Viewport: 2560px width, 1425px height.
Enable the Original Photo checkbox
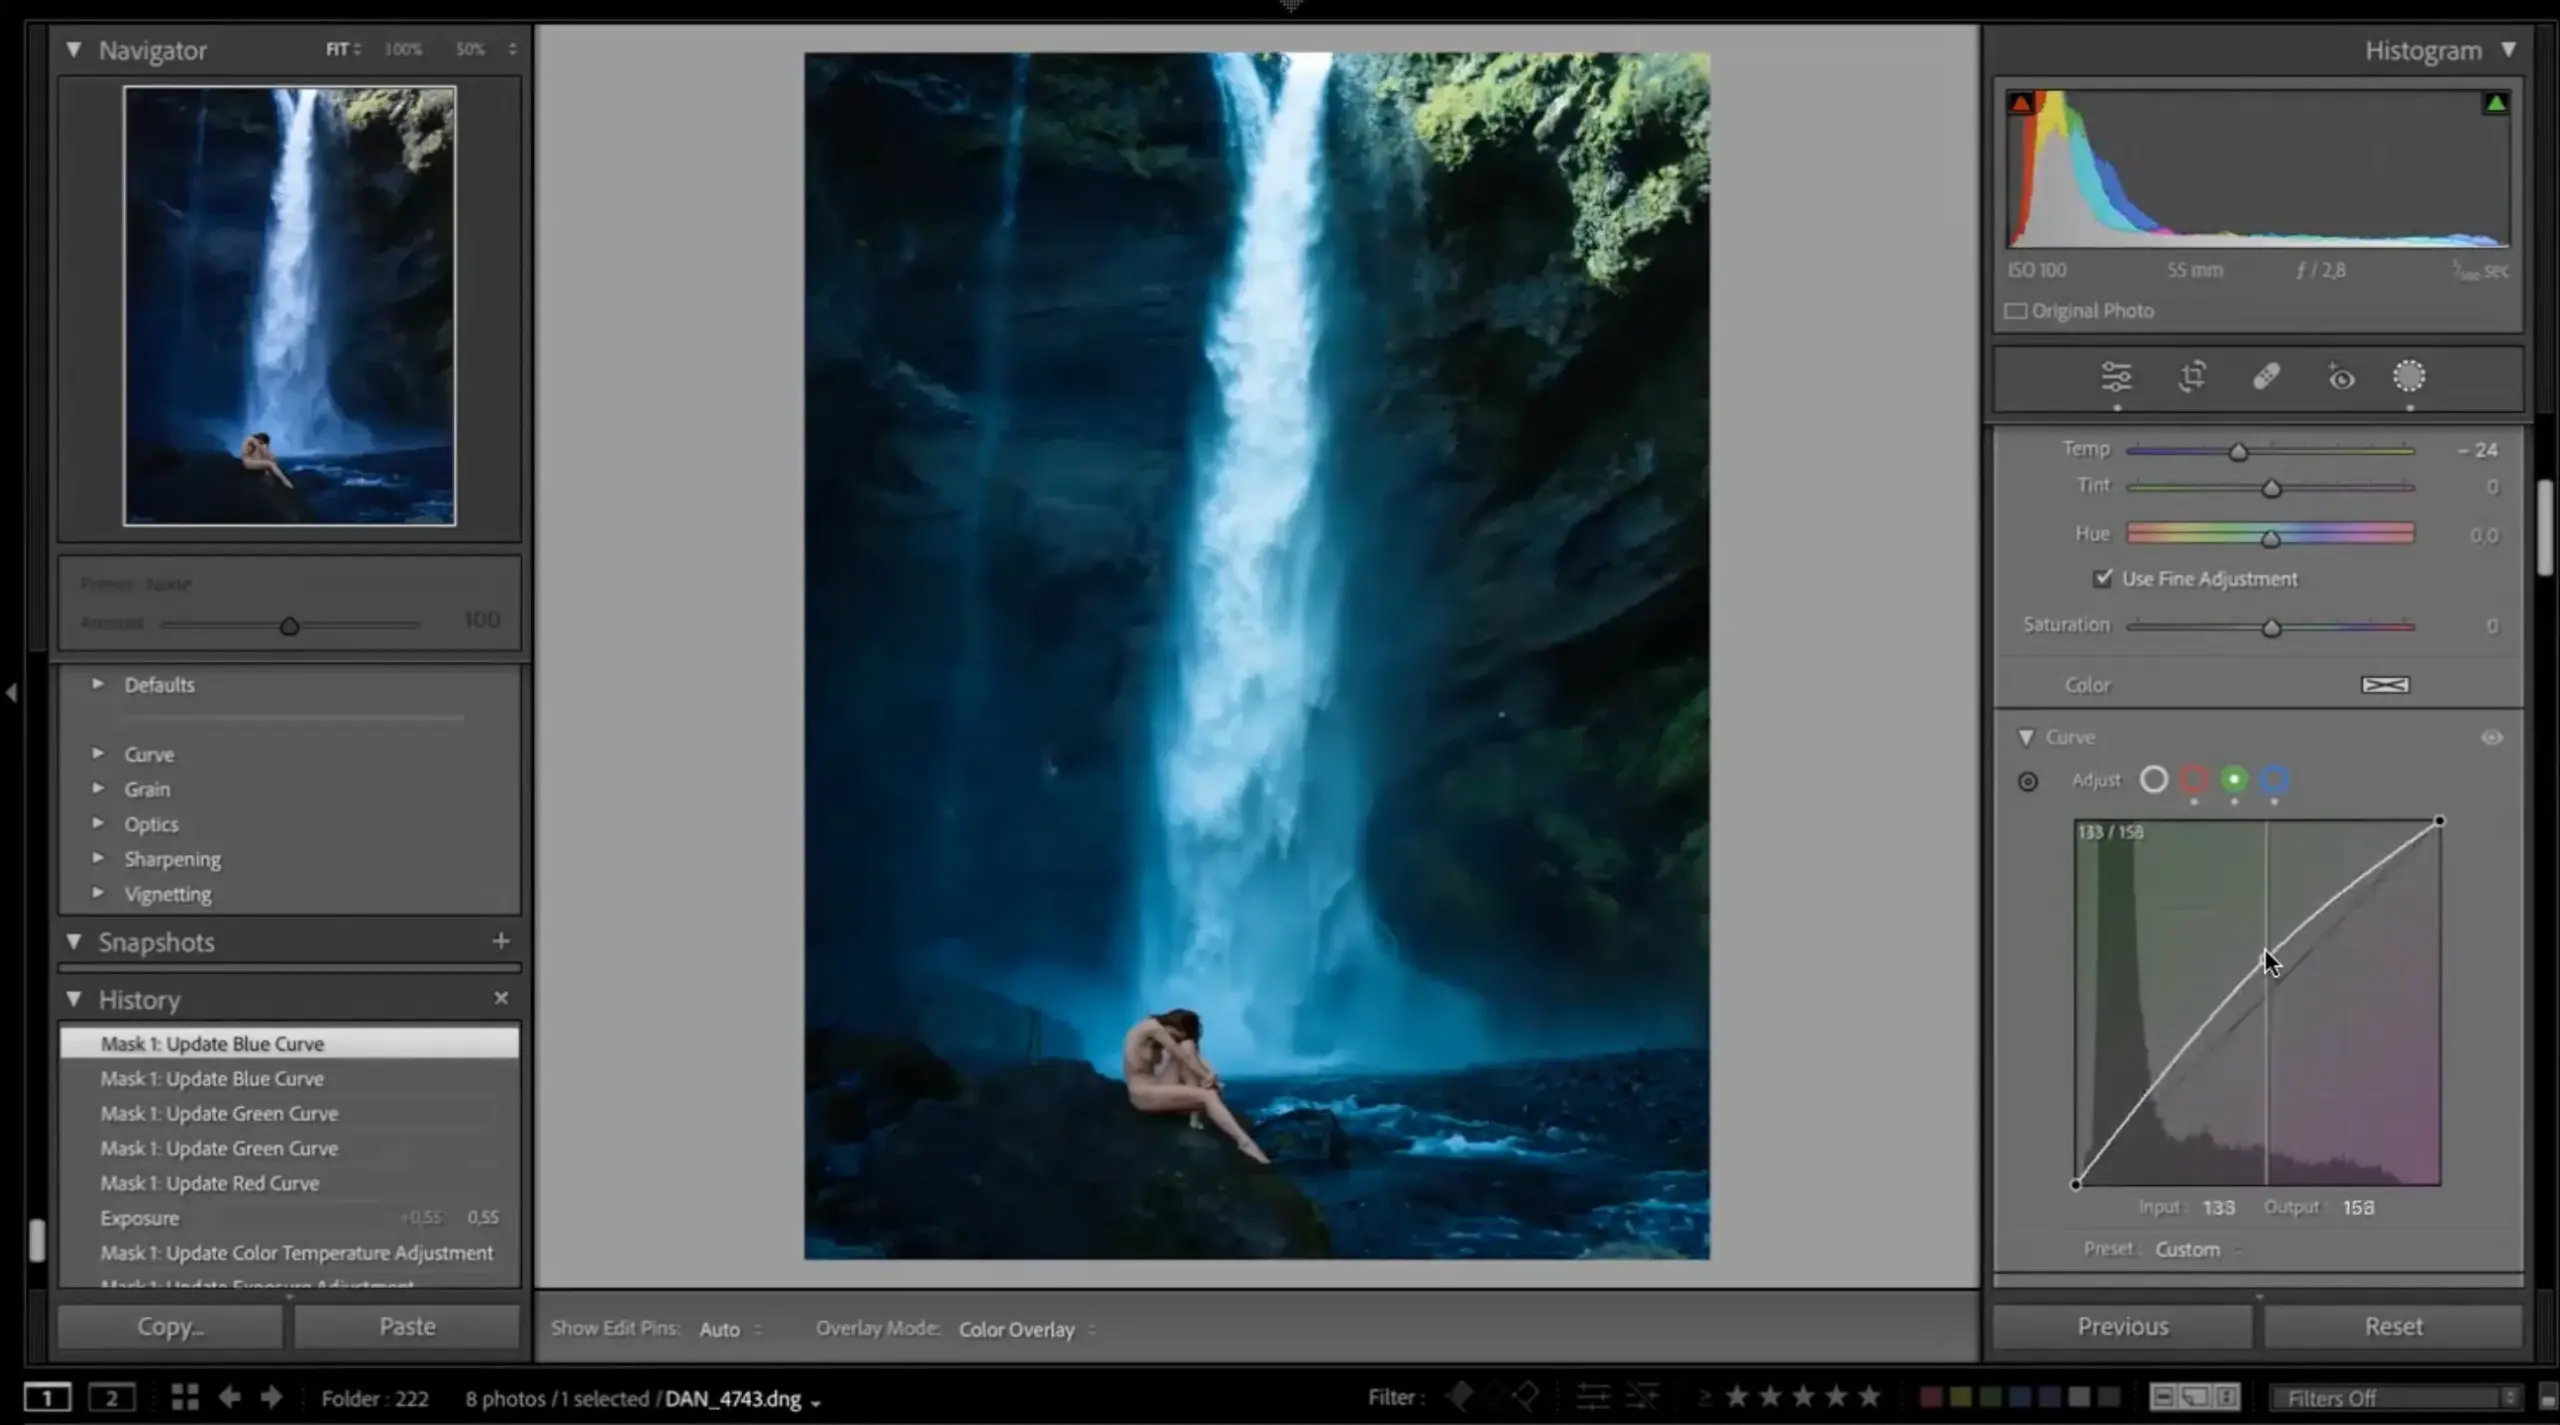(x=2016, y=311)
